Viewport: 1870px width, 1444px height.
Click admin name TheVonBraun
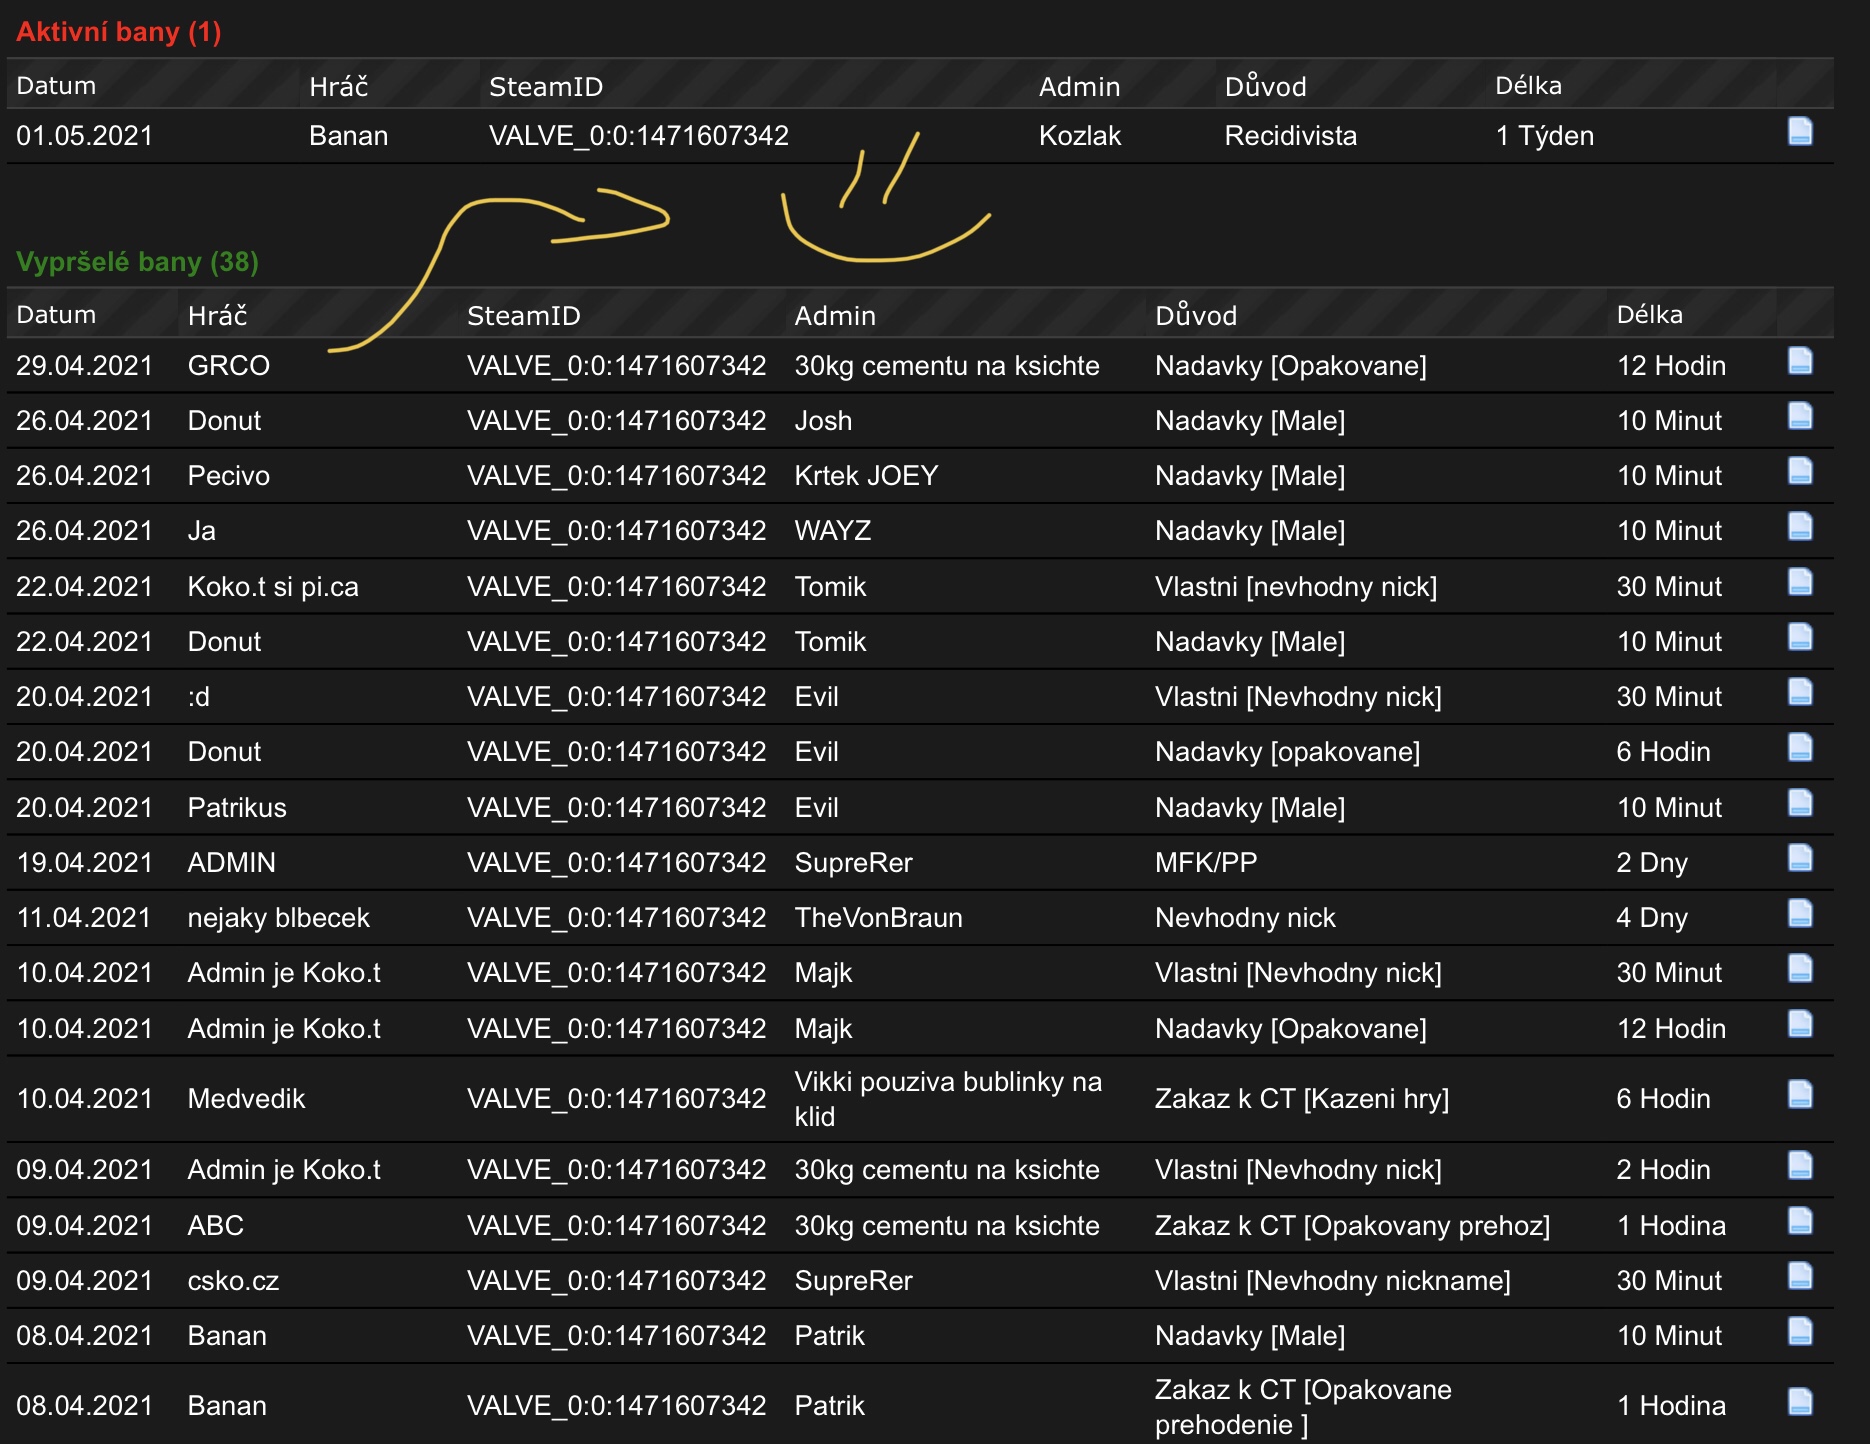877,918
